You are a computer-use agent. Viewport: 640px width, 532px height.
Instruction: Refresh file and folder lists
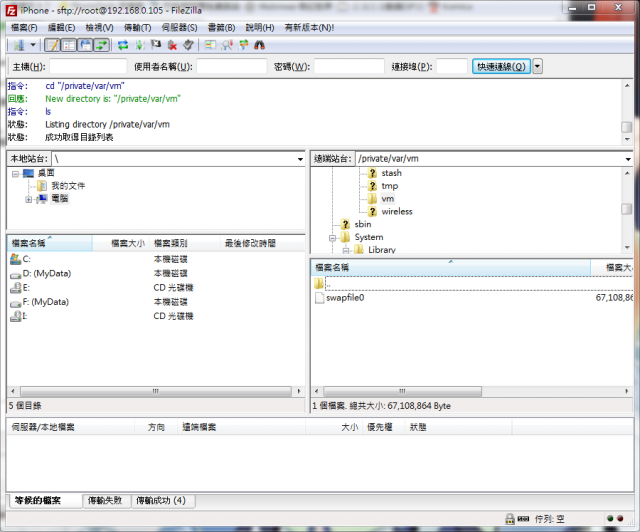coord(123,45)
